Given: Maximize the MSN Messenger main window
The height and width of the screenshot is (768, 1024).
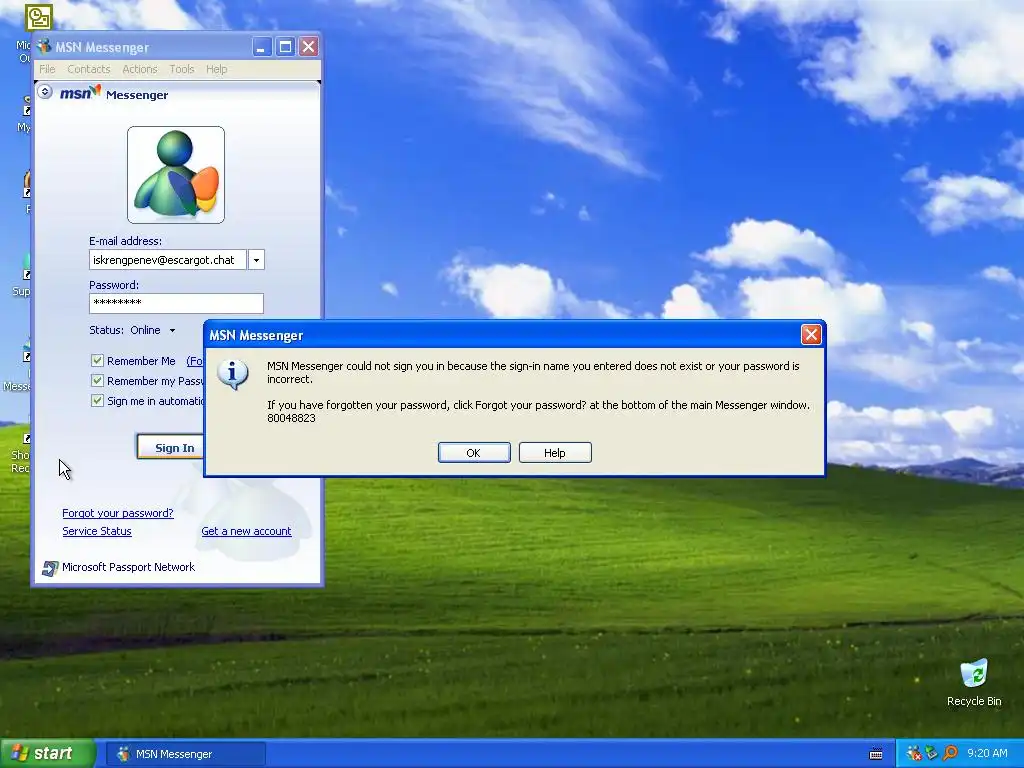Looking at the screenshot, I should point(285,47).
